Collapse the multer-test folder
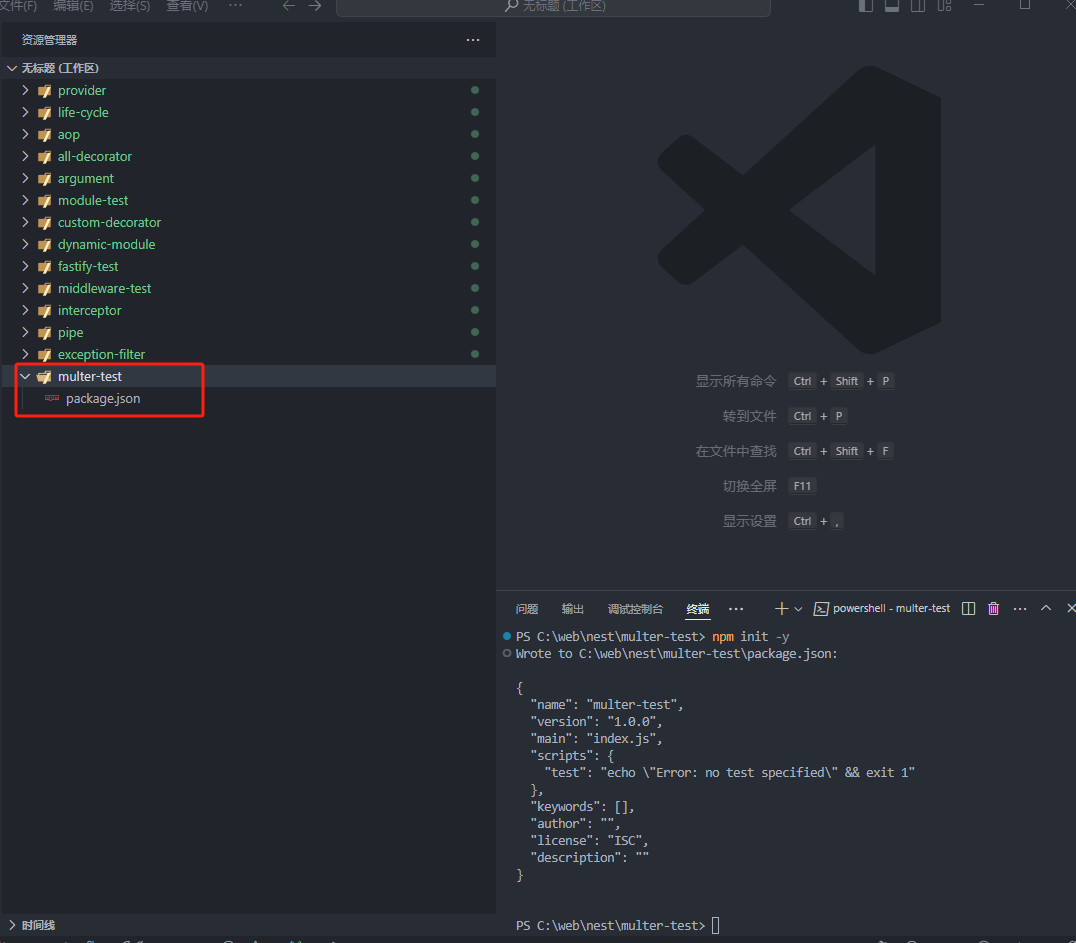The image size is (1076, 943). coord(25,376)
